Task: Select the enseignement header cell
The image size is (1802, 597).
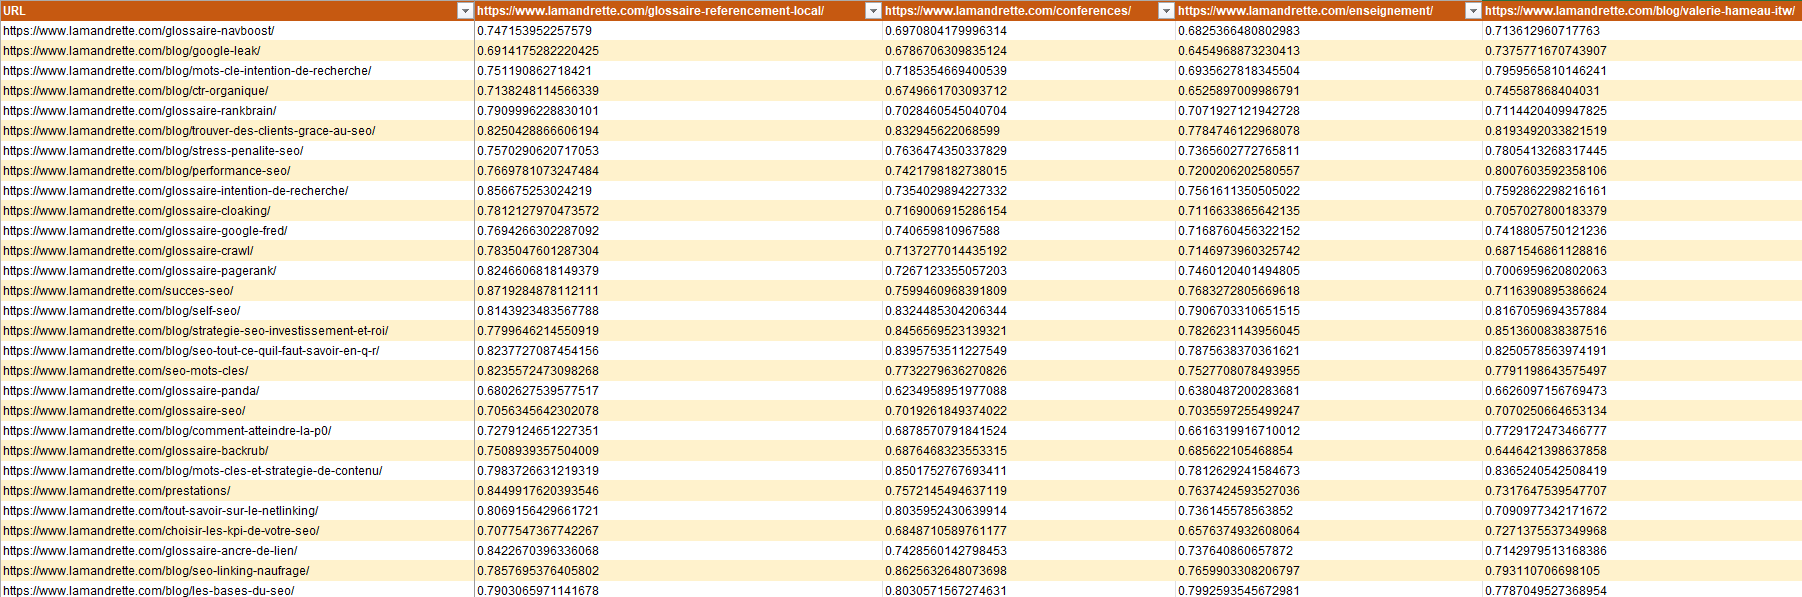Action: click(x=1329, y=11)
